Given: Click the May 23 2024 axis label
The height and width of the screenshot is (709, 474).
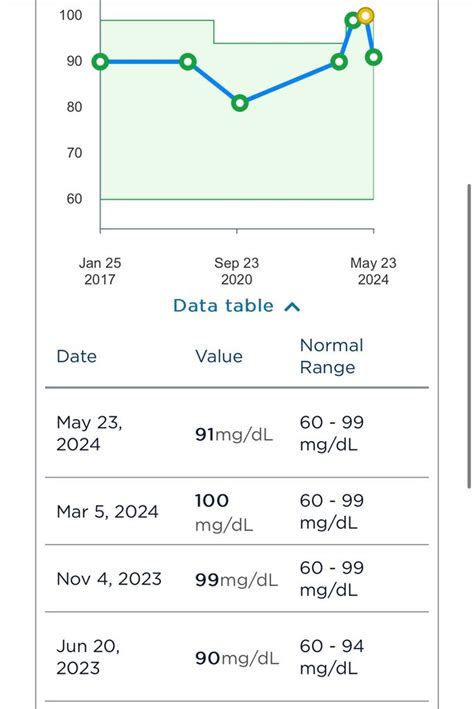Looking at the screenshot, I should (373, 271).
